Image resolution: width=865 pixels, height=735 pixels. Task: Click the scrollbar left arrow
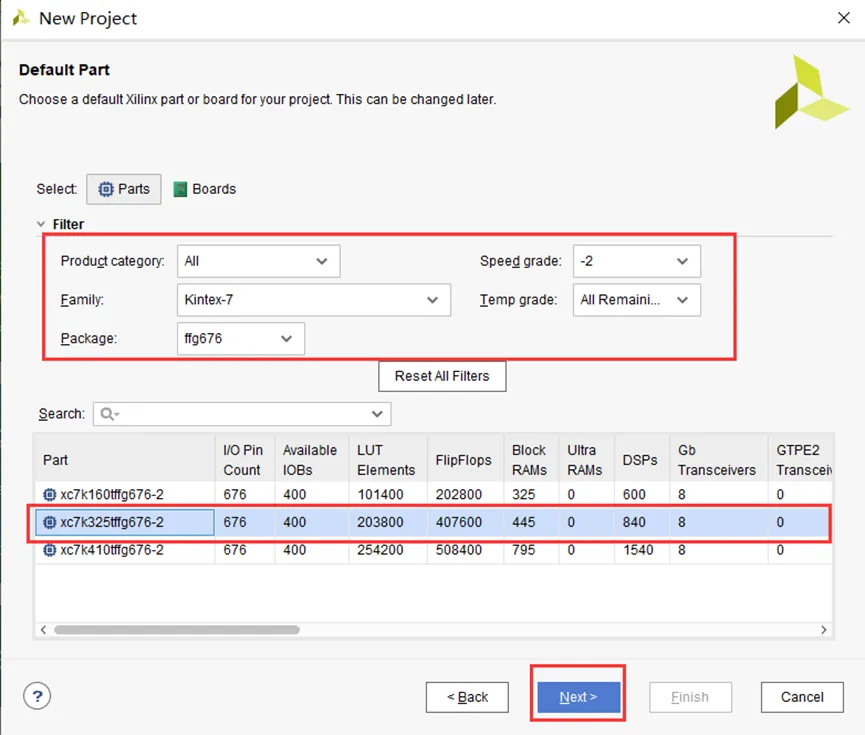pos(43,630)
